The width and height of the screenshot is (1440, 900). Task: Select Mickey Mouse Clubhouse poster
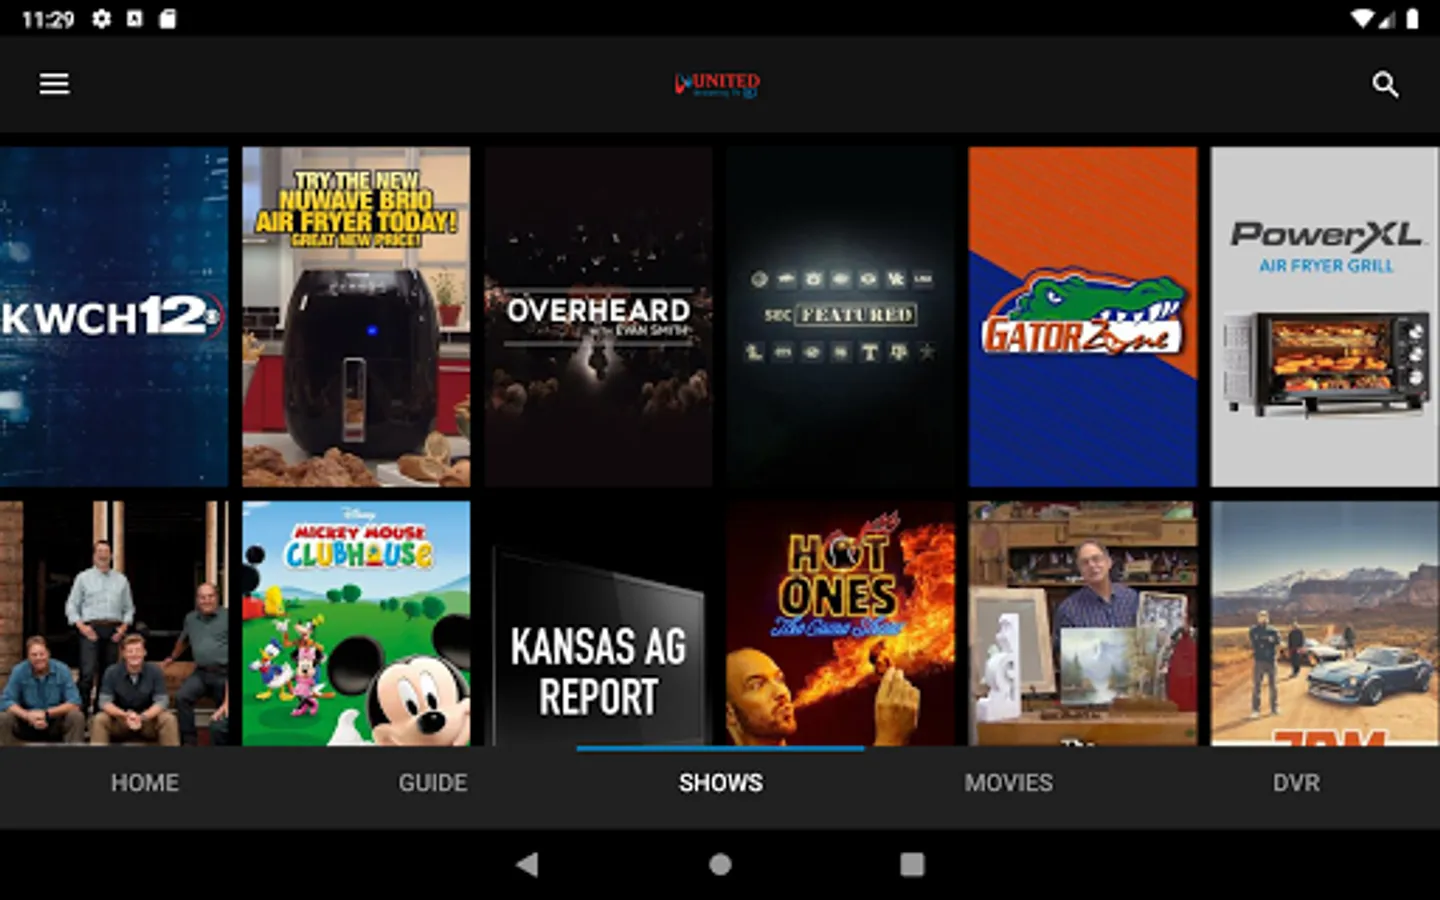click(356, 623)
